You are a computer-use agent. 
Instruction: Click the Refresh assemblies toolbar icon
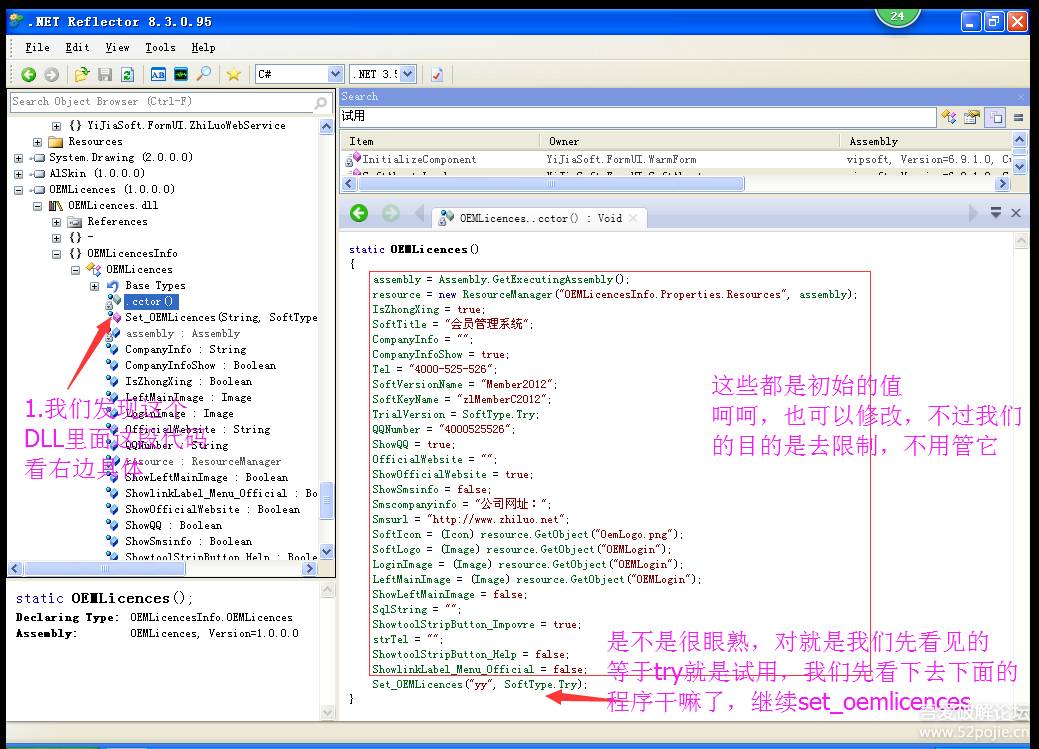click(128, 74)
